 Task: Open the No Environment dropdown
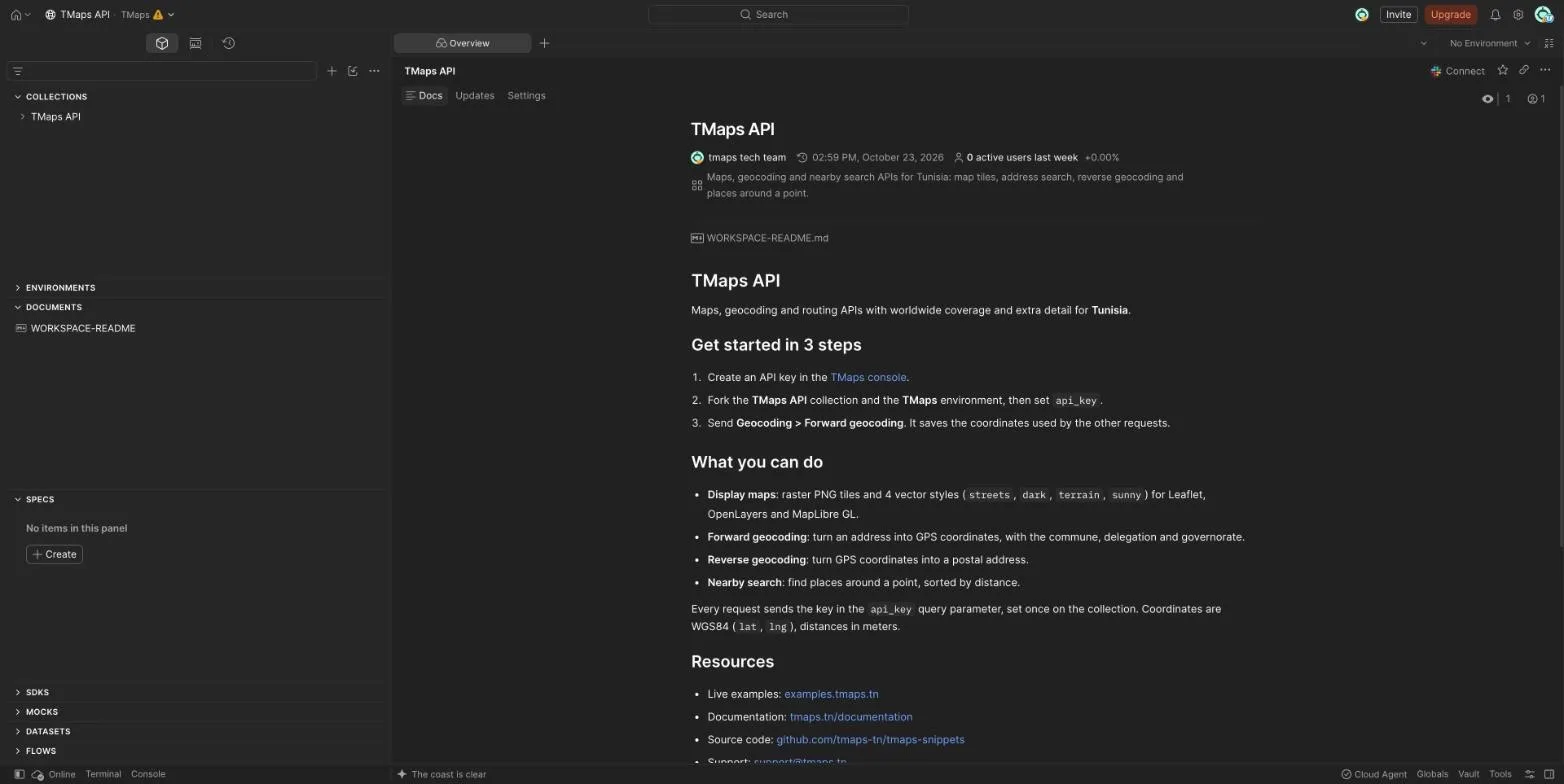click(1490, 43)
